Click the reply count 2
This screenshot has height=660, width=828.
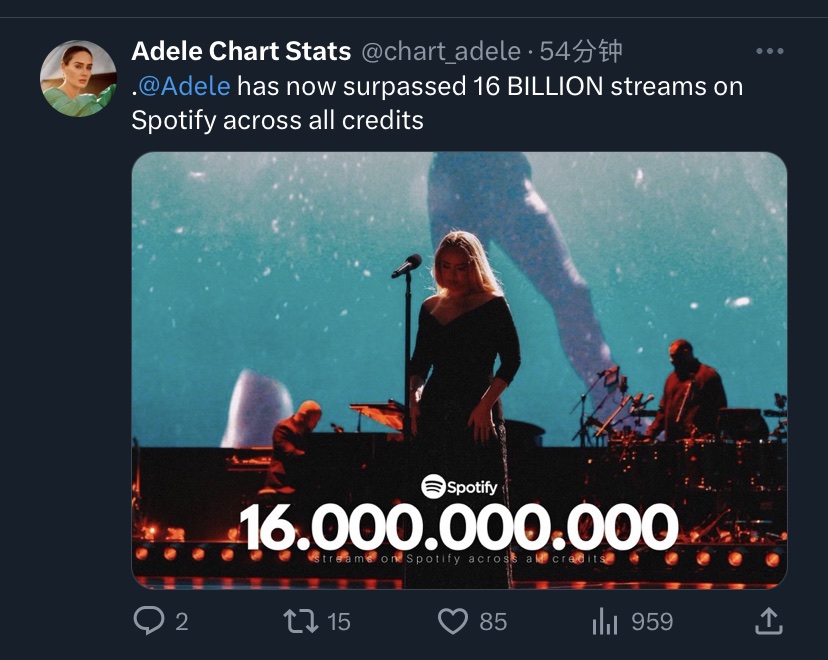click(x=181, y=622)
